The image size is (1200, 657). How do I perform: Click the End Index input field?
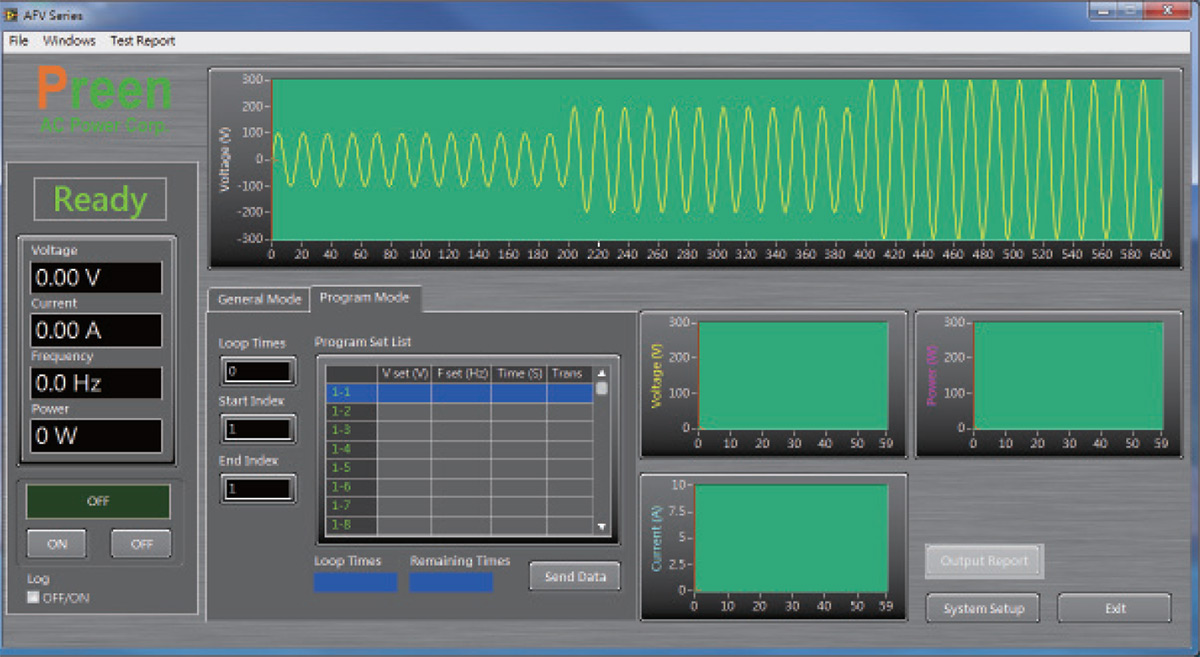(x=258, y=489)
